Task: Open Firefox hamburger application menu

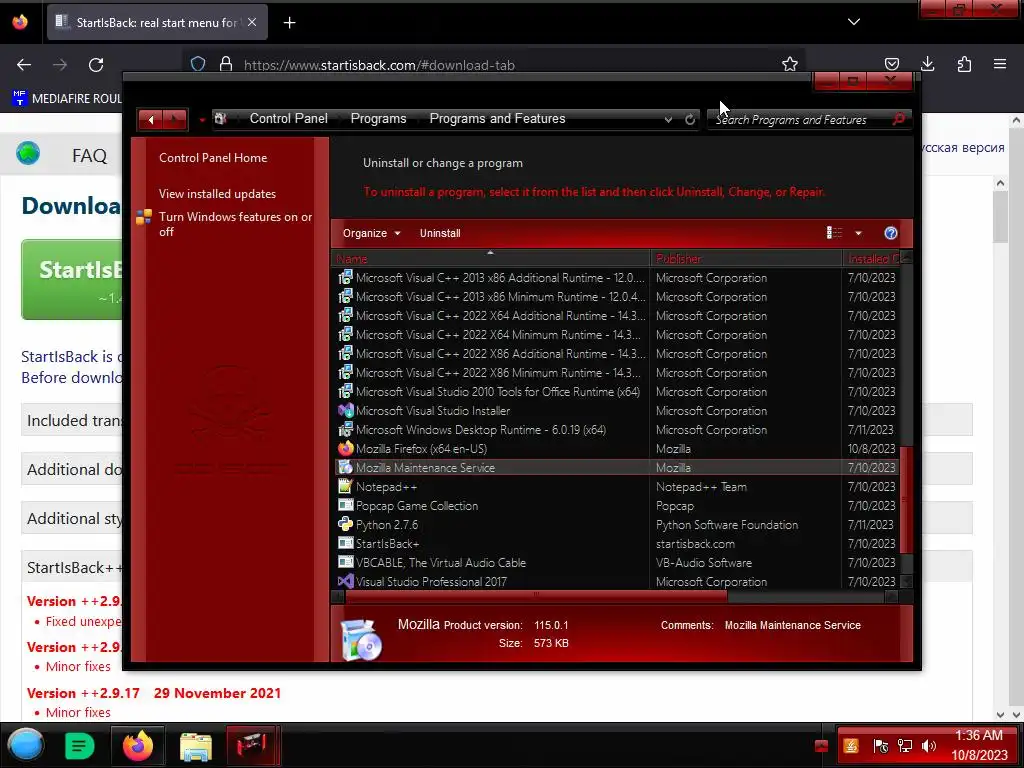Action: tap(1000, 64)
